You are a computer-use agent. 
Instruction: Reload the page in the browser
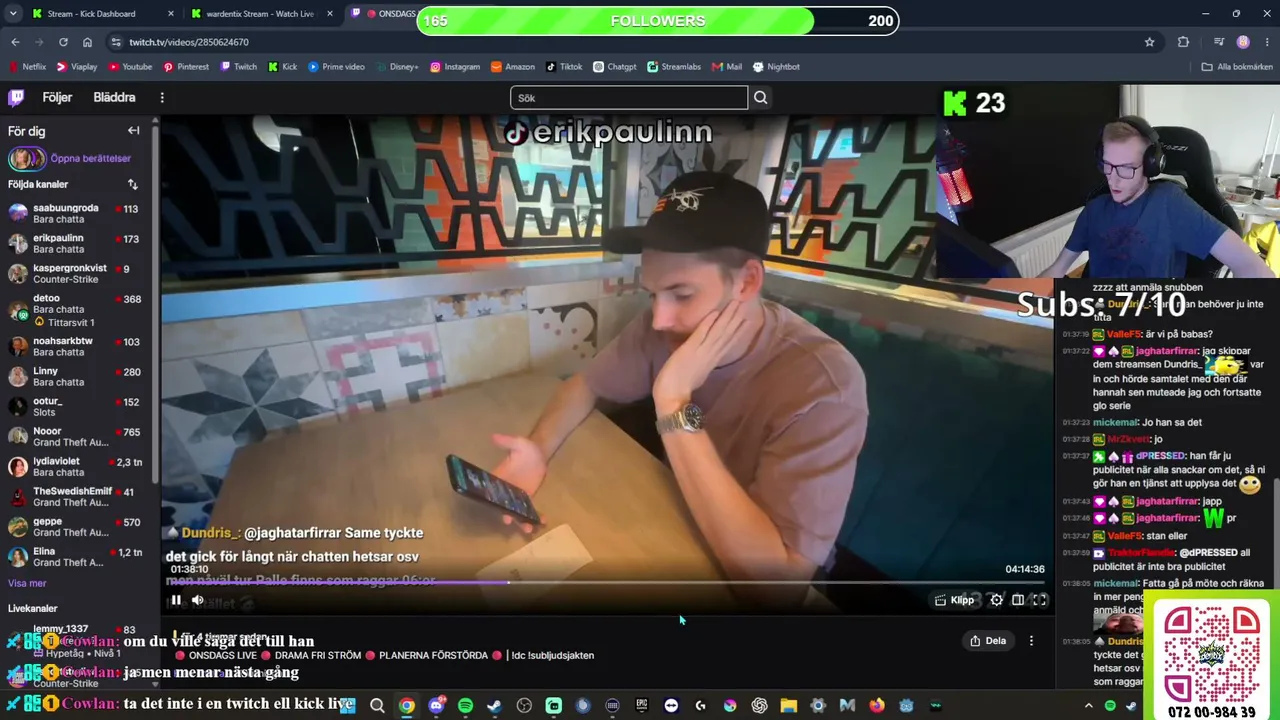[x=63, y=42]
